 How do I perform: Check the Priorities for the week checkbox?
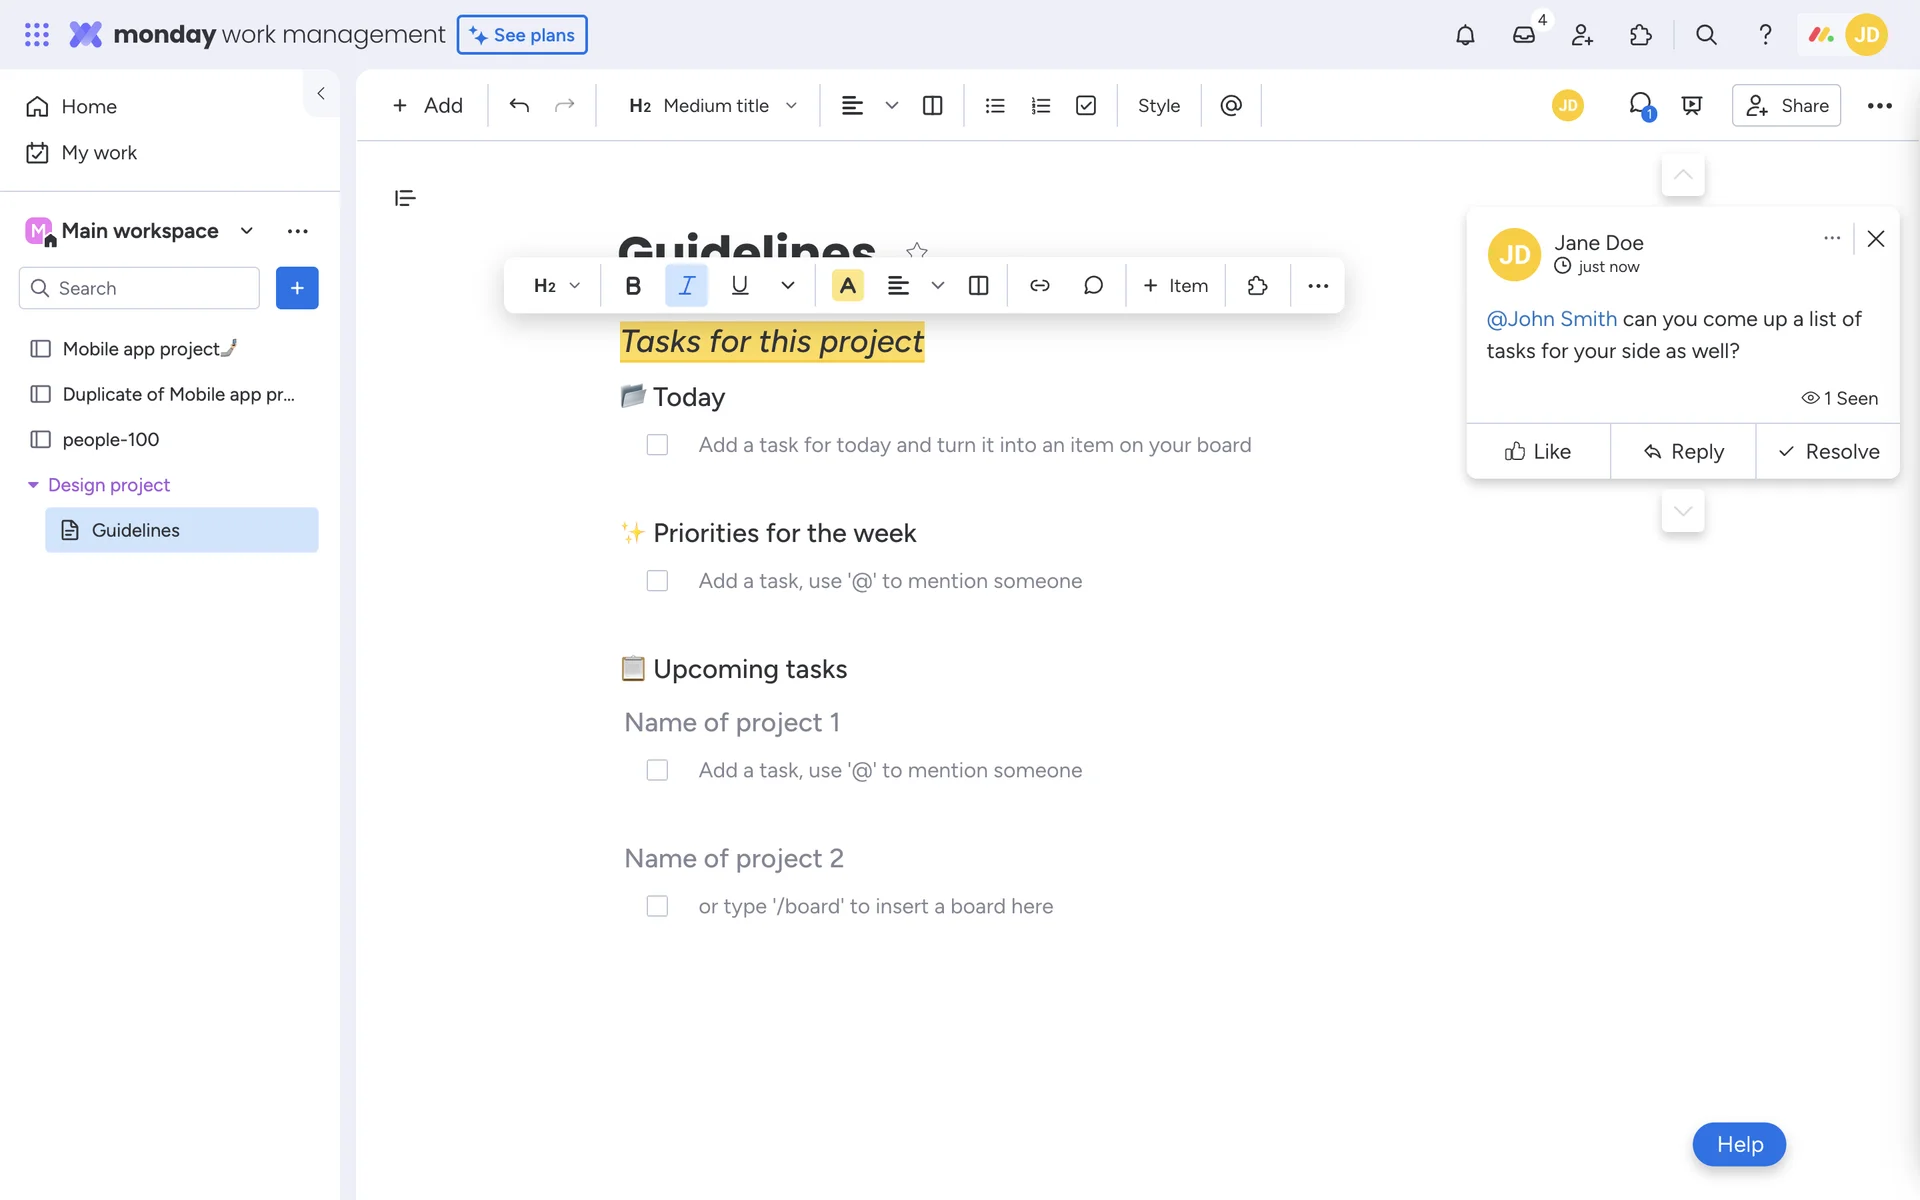(x=657, y=581)
